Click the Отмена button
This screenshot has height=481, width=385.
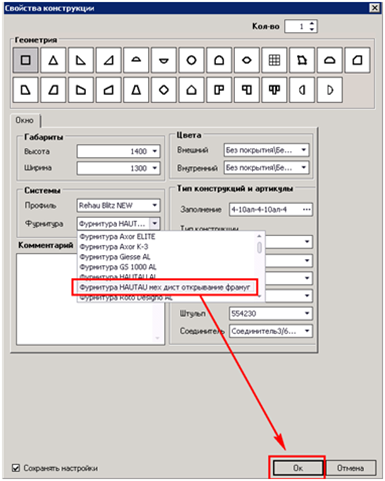[x=350, y=468]
